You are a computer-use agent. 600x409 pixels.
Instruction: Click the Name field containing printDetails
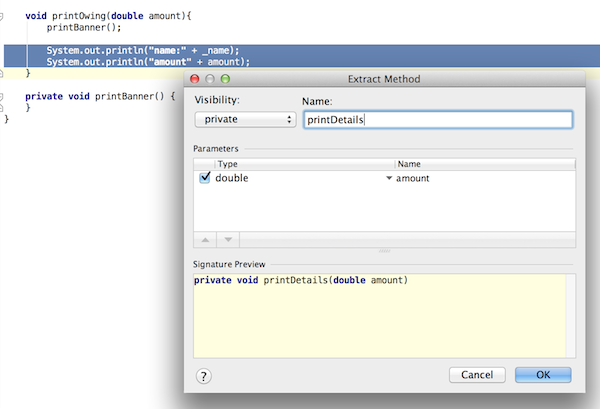(x=437, y=119)
